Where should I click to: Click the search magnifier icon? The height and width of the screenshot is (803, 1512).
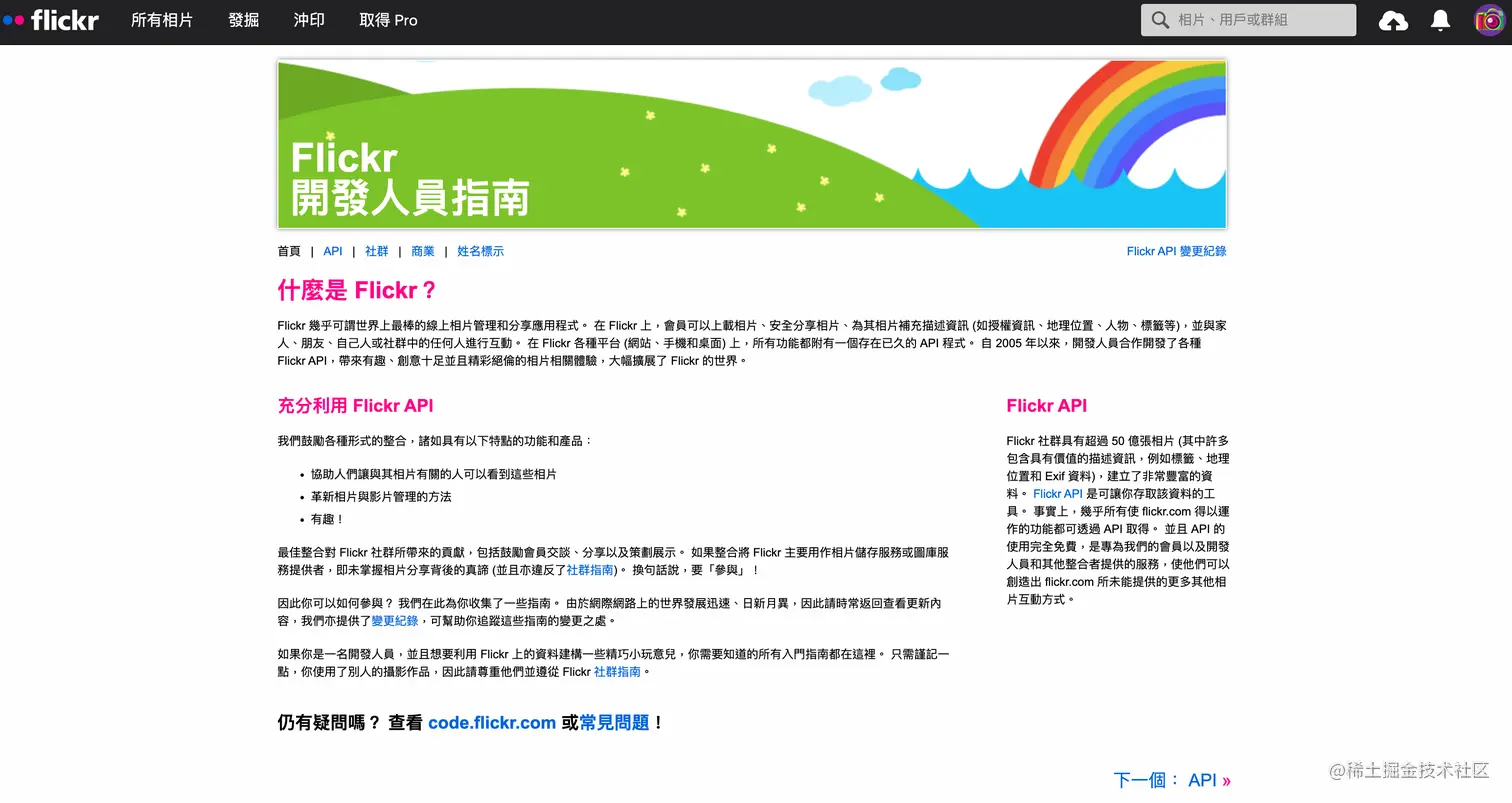[1160, 19]
